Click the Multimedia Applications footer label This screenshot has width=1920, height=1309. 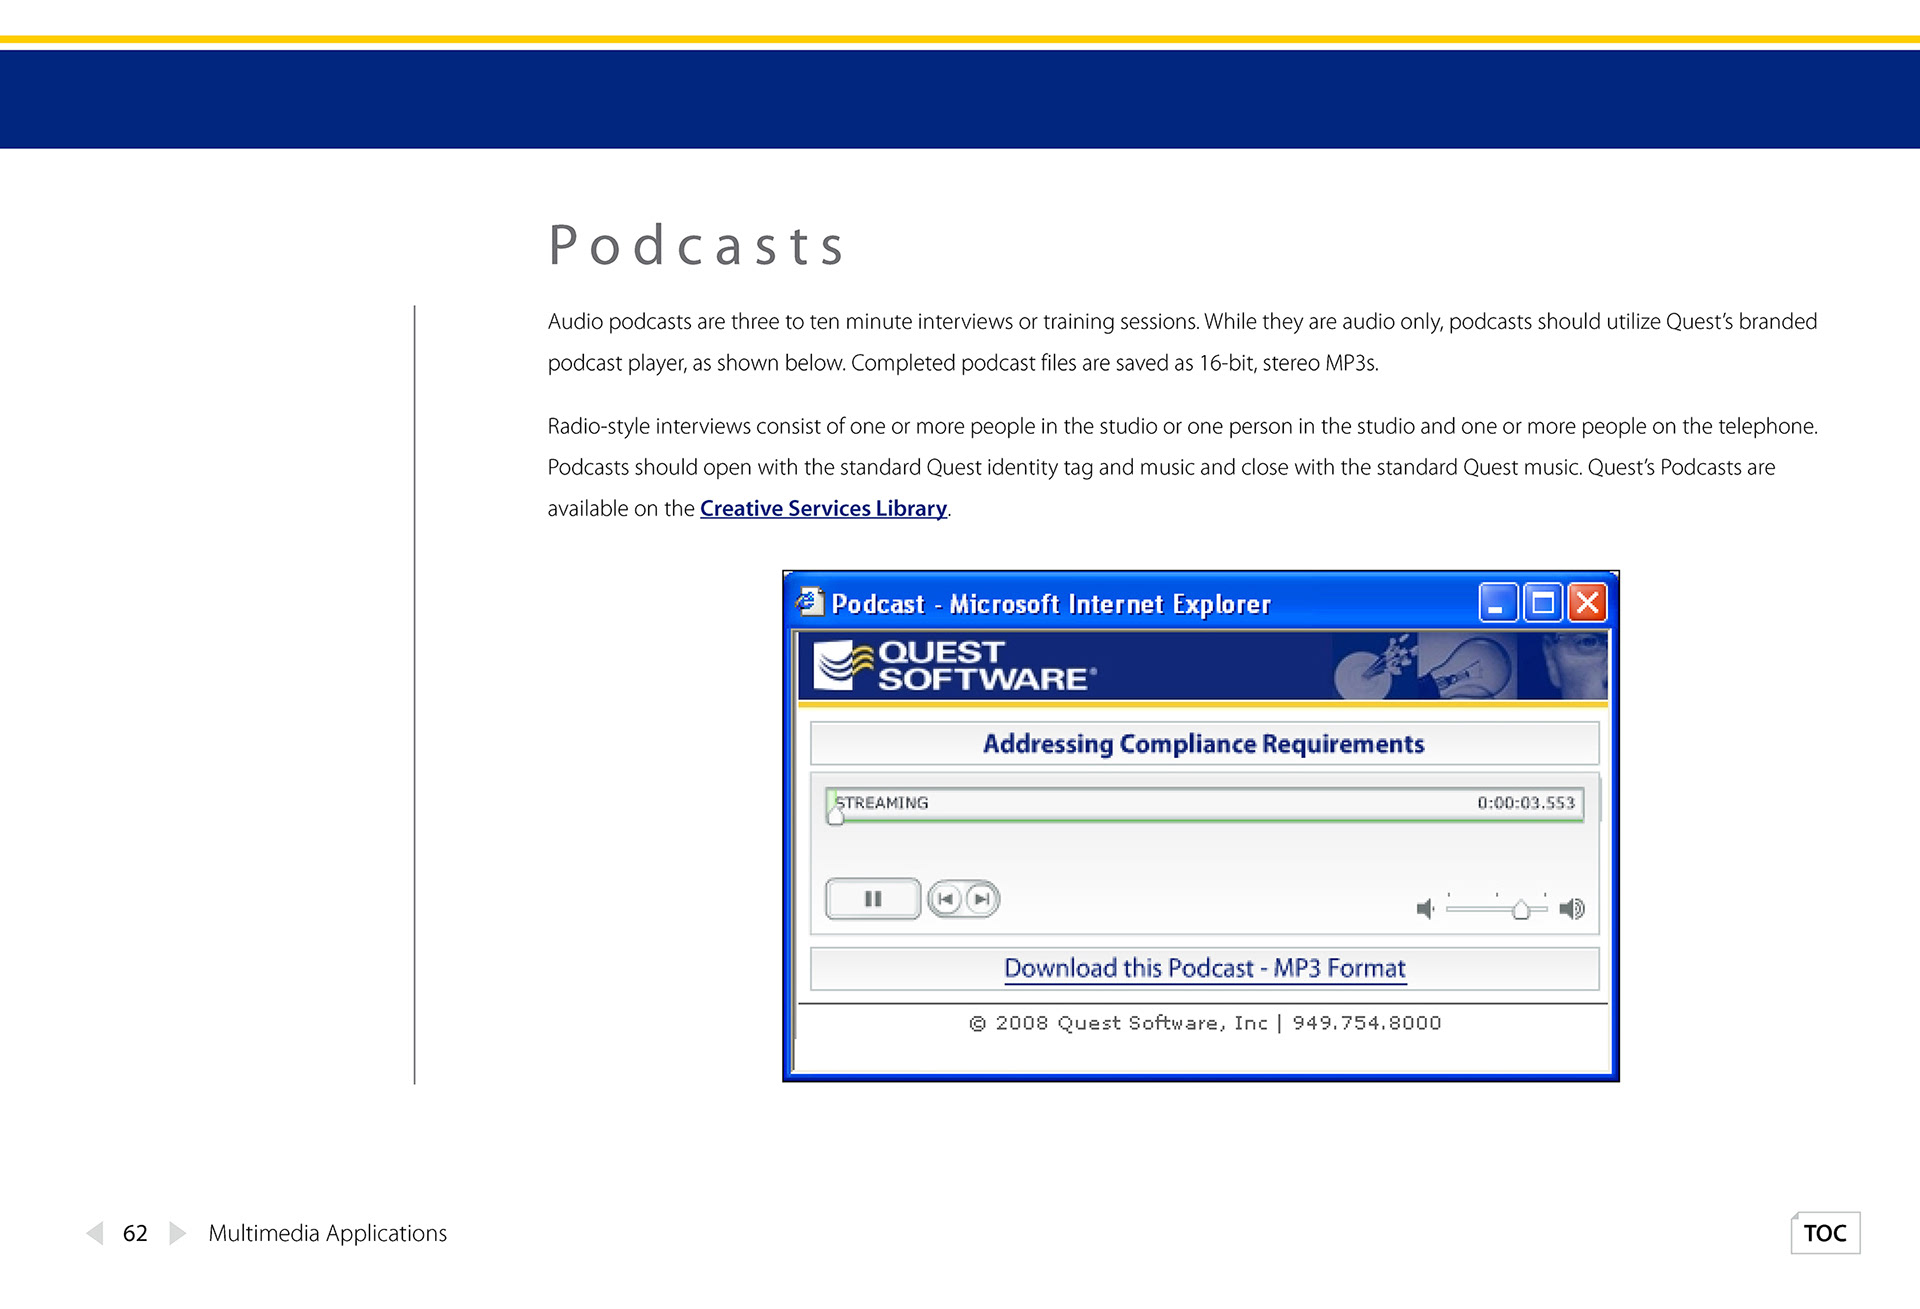click(327, 1233)
